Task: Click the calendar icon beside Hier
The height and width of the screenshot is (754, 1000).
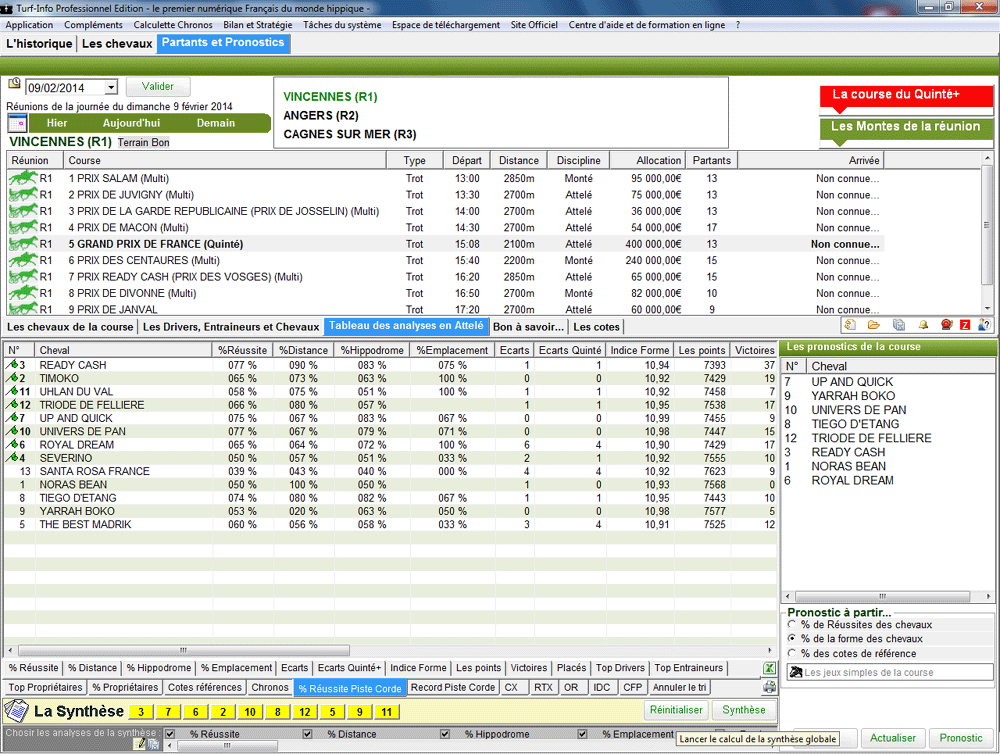Action: coord(18,123)
